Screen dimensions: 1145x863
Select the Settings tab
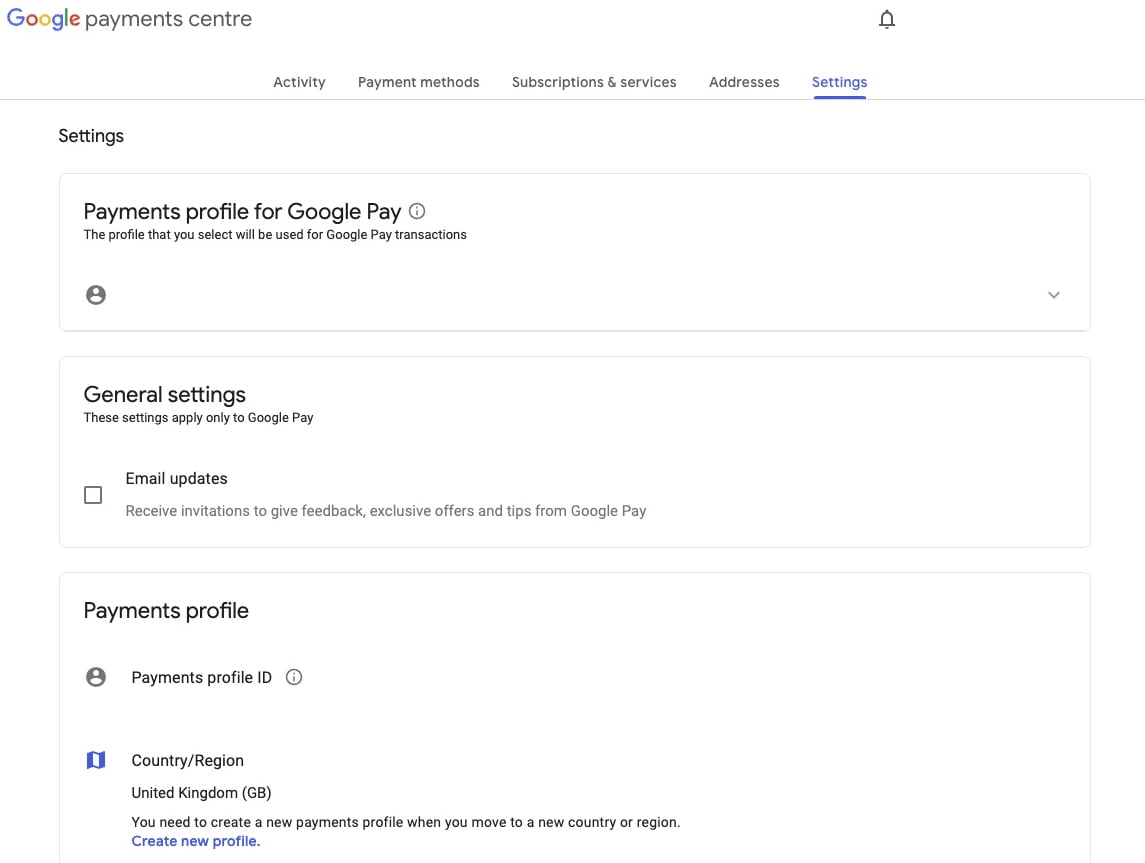(839, 82)
